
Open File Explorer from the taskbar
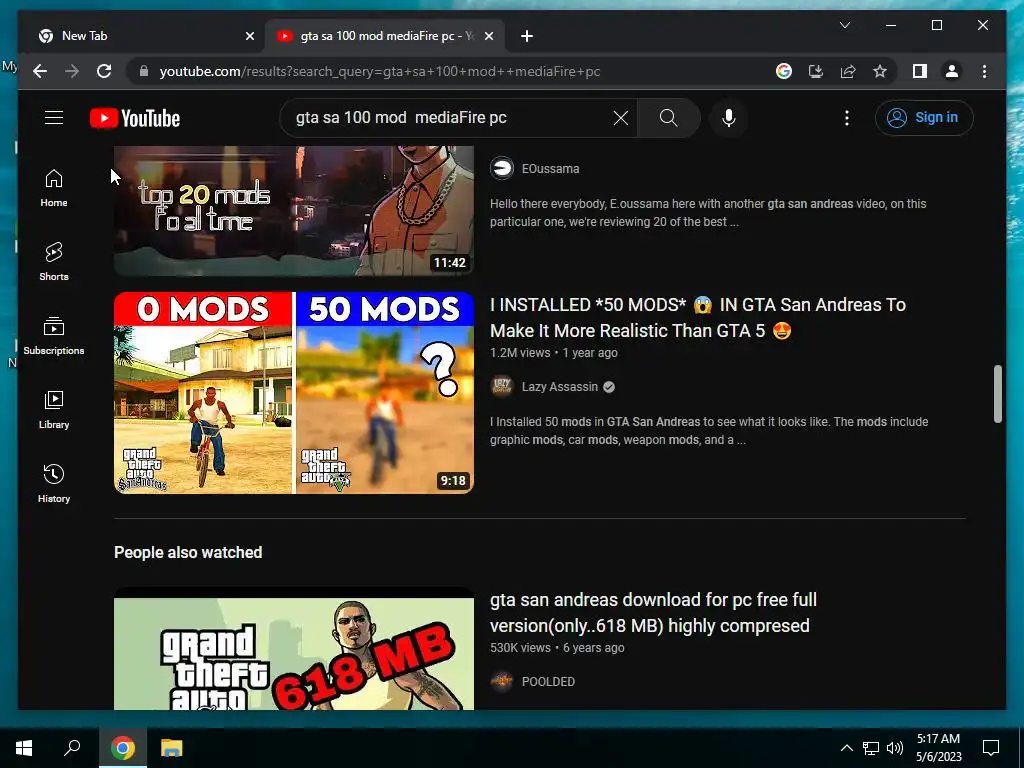pos(172,748)
